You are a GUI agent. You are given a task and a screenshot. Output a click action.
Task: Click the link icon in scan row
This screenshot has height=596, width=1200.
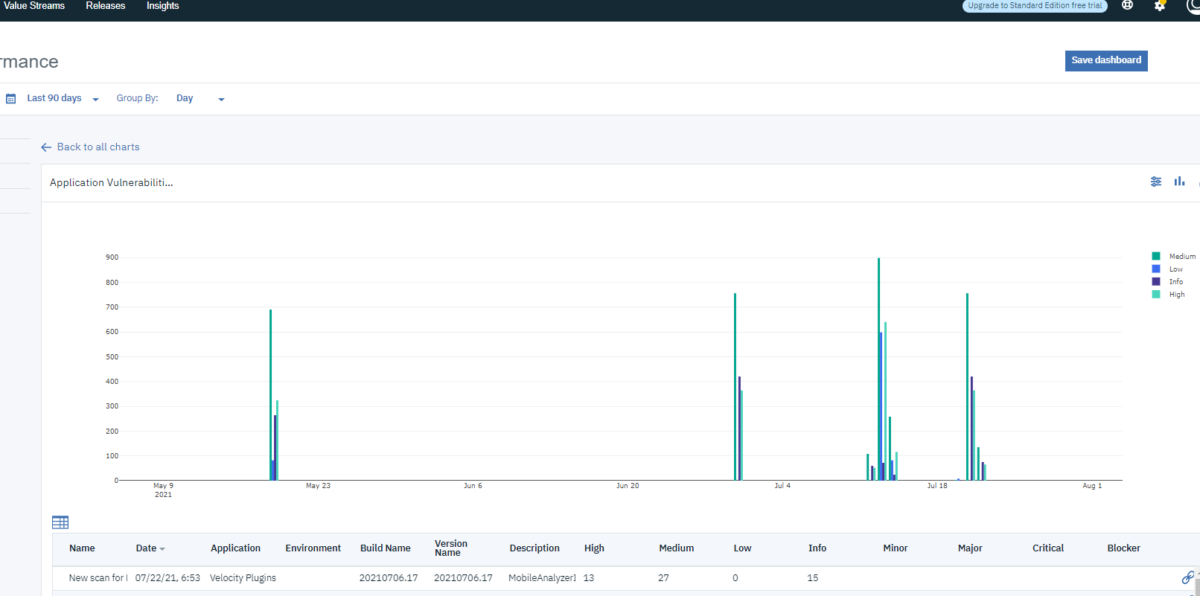pyautogui.click(x=1187, y=578)
